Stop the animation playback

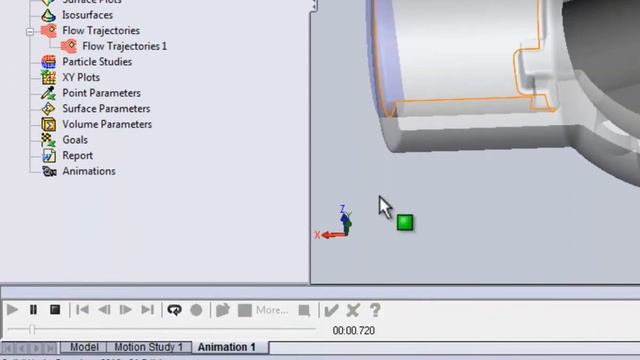[55, 310]
